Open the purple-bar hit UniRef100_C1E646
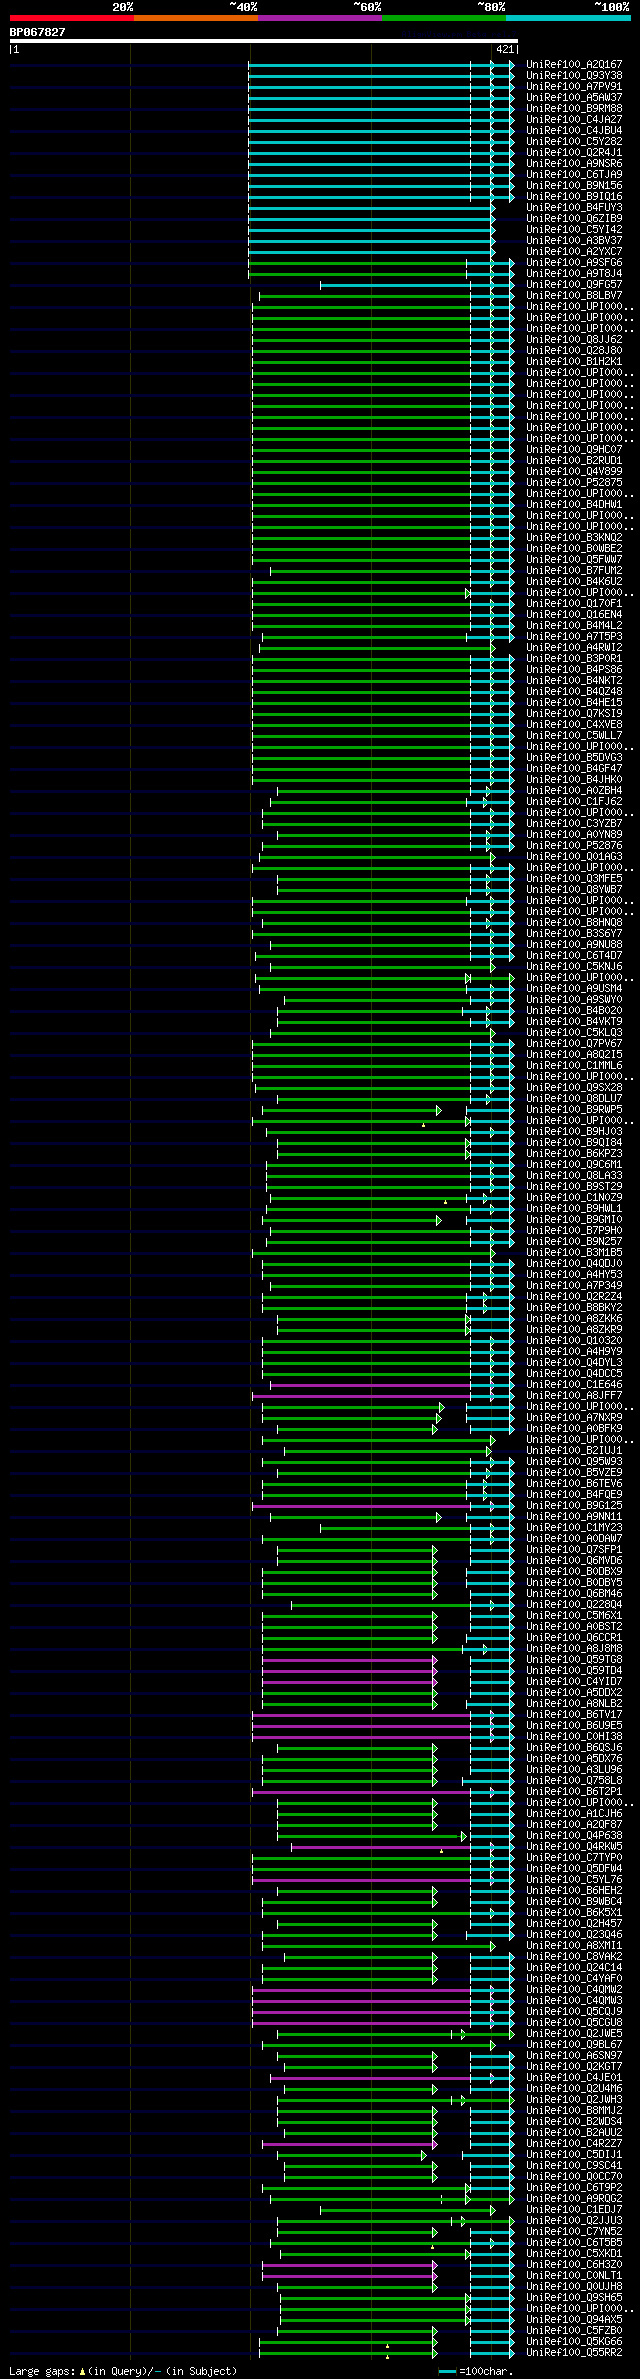Screen dimensions: 640x2379 (x=574, y=1385)
